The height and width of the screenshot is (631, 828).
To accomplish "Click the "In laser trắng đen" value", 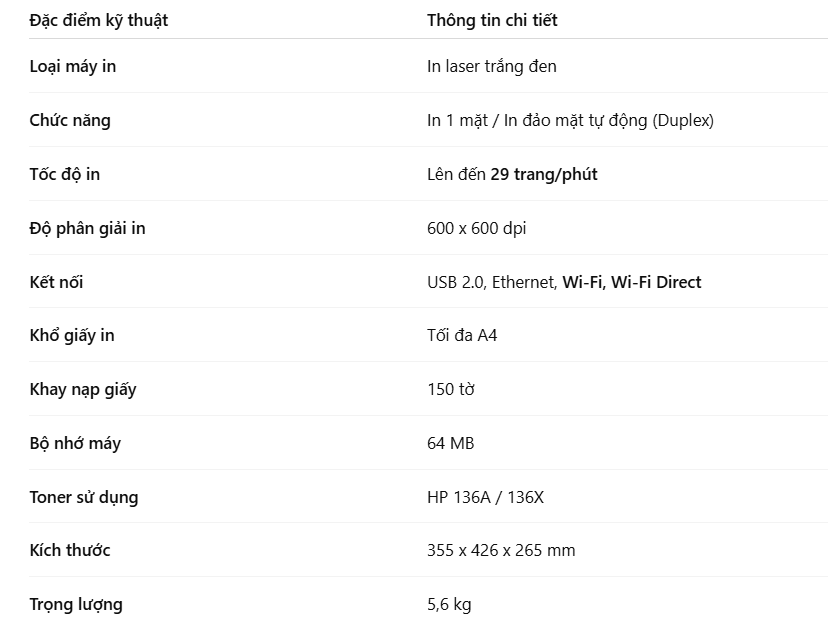I will click(x=491, y=66).
